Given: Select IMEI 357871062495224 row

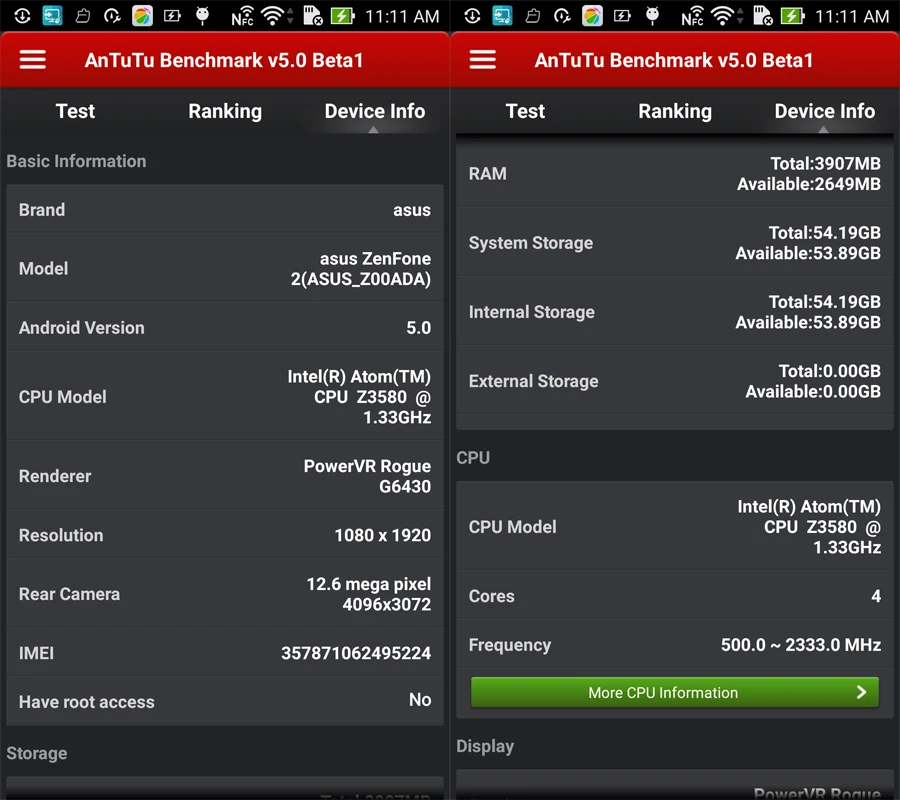Looking at the screenshot, I should click(x=225, y=653).
